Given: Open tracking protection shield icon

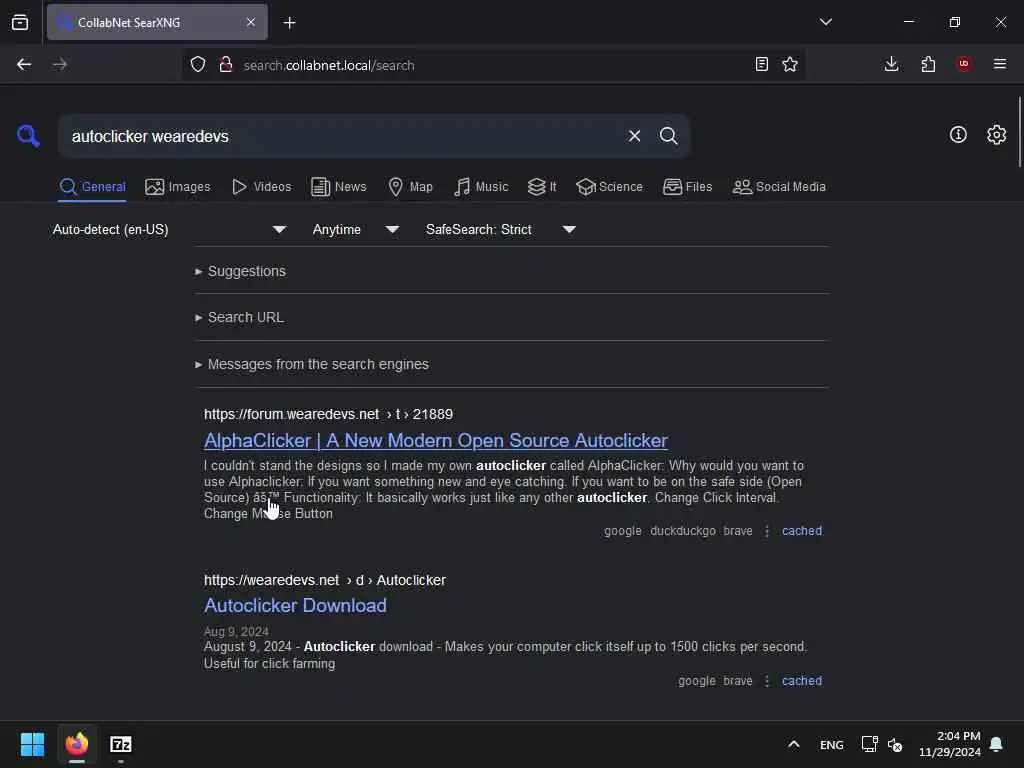Looking at the screenshot, I should point(198,65).
